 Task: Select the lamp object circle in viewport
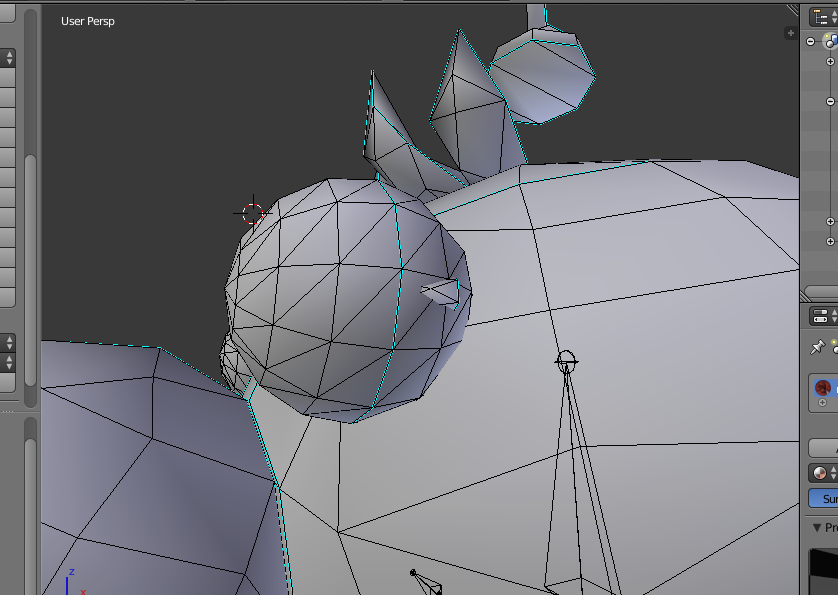(566, 361)
